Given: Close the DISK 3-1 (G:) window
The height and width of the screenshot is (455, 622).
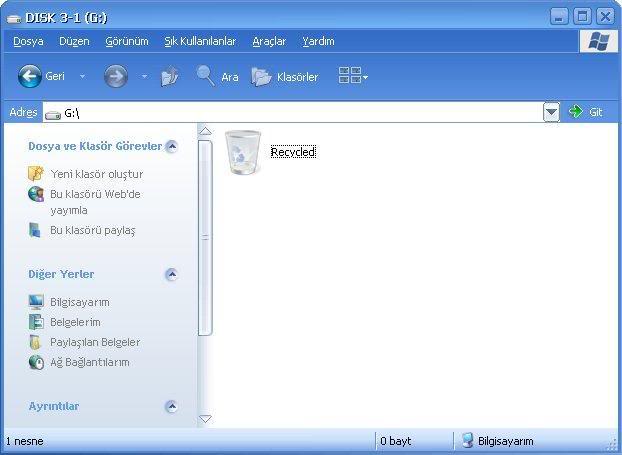Looking at the screenshot, I should [605, 17].
